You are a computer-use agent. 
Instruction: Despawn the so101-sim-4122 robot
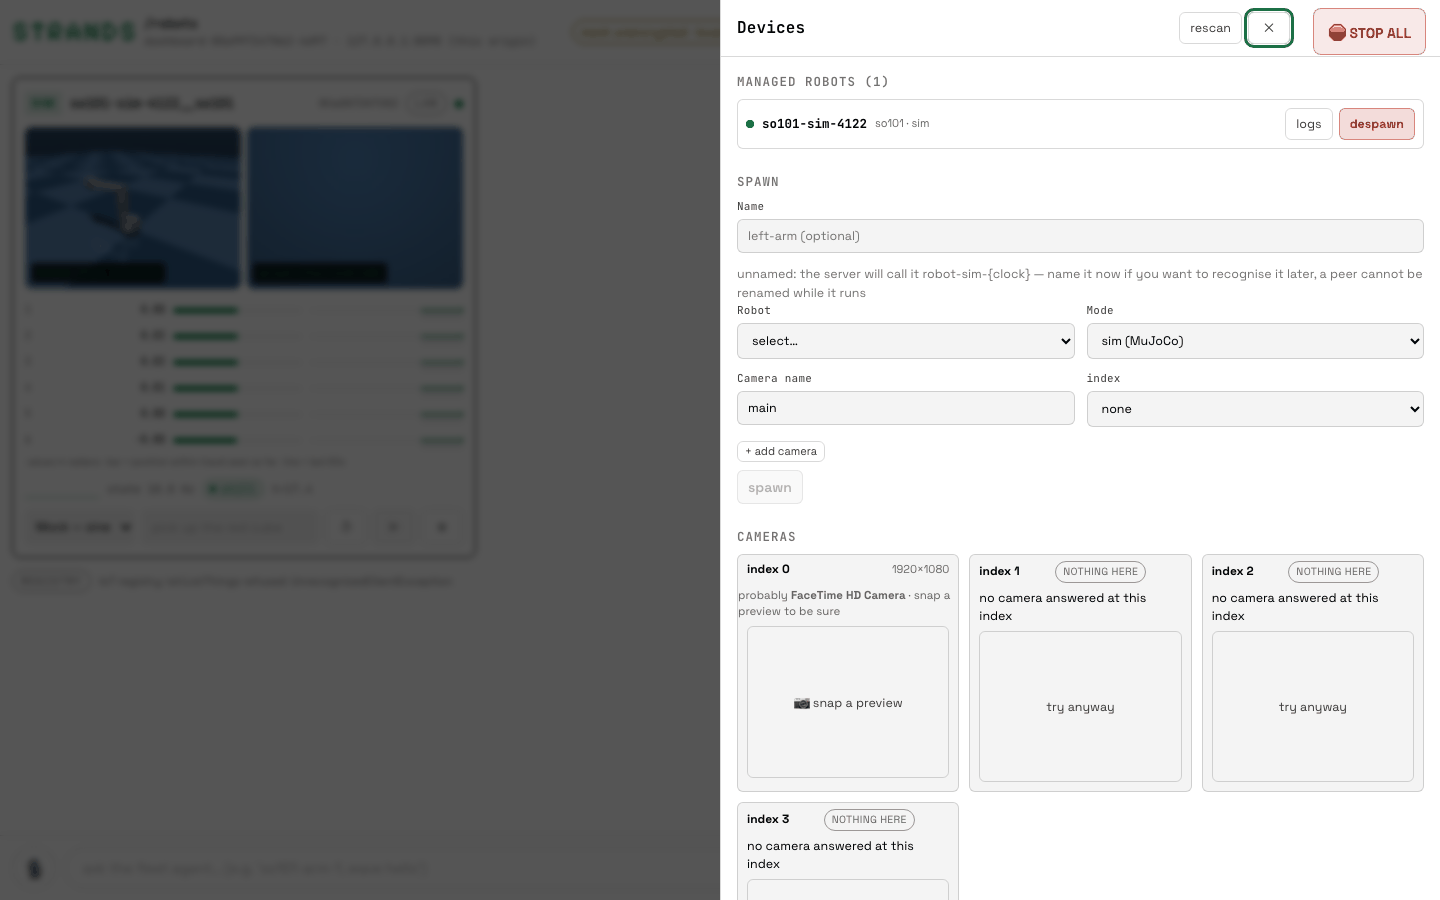1377,124
